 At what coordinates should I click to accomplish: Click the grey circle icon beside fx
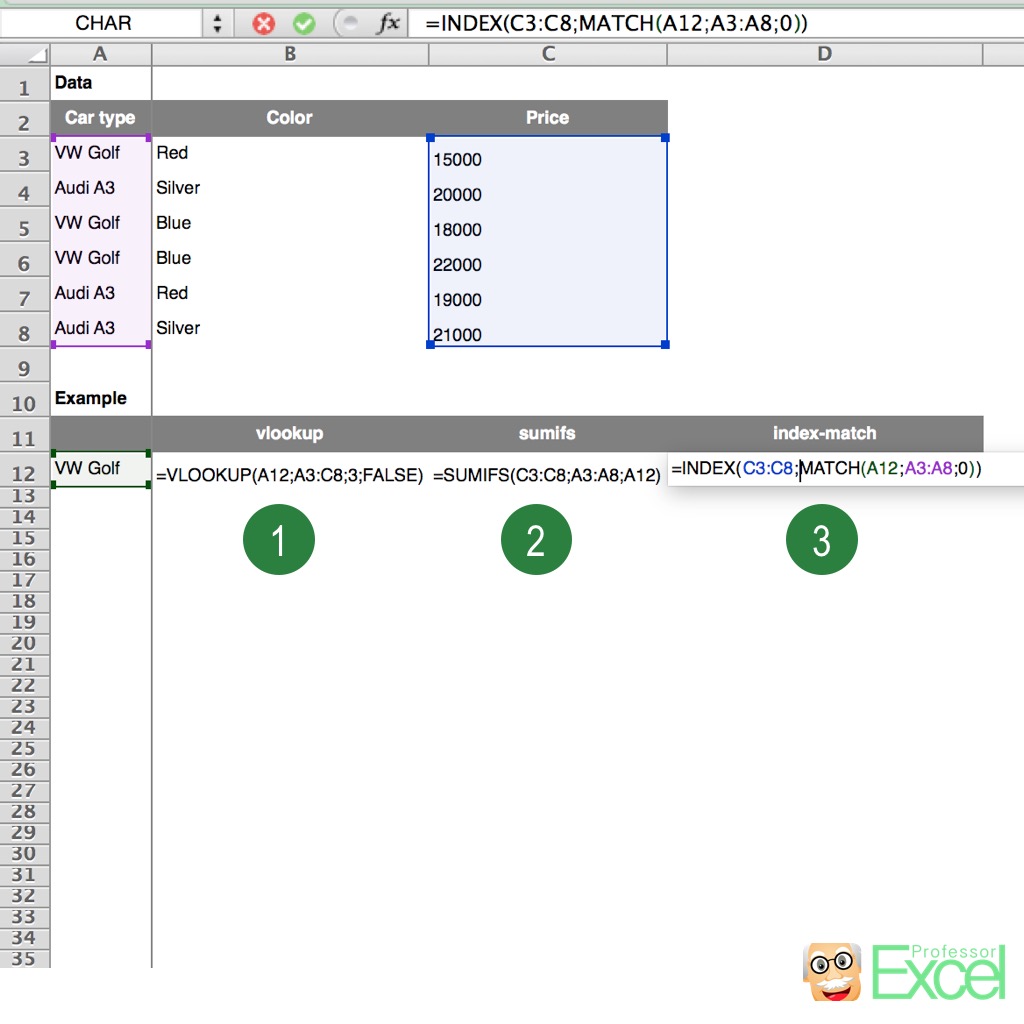[350, 22]
